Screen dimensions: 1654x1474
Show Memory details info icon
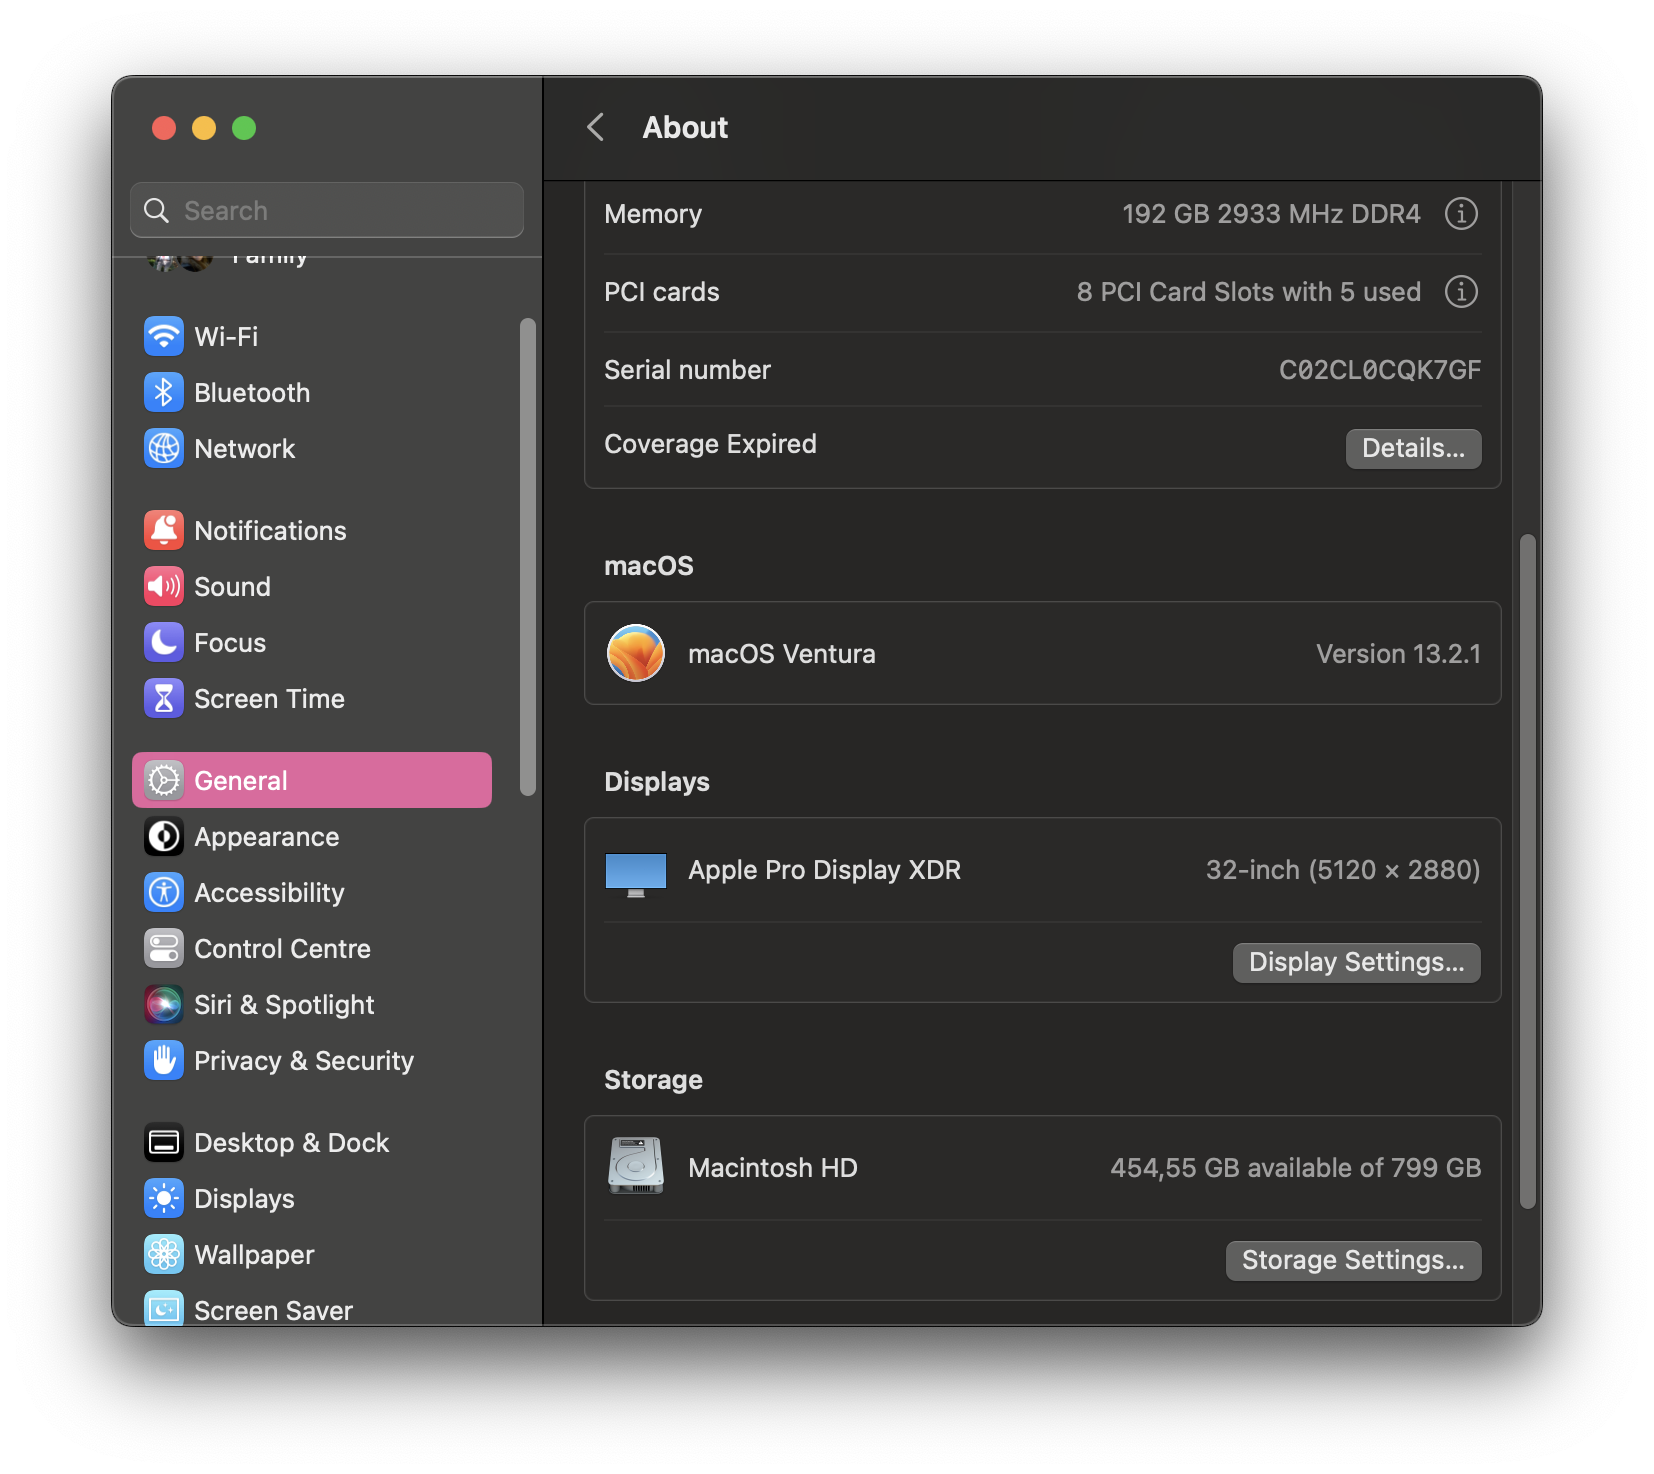click(1461, 213)
